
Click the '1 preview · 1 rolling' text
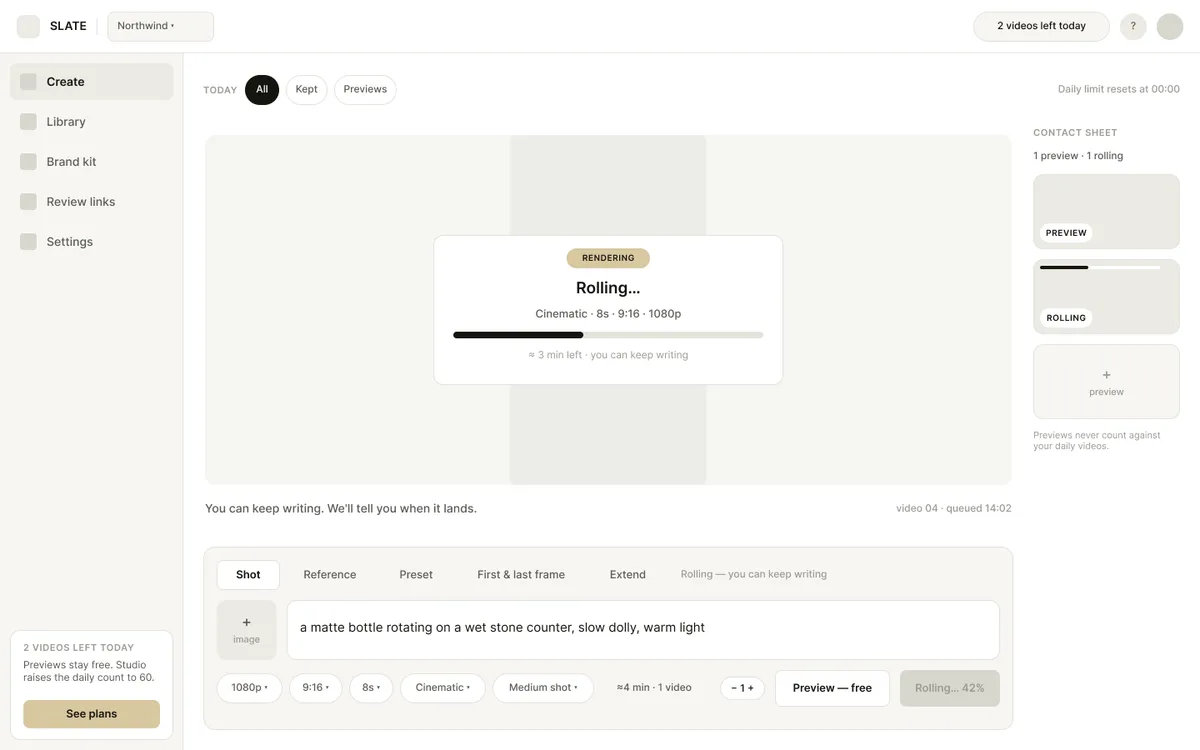1078,156
